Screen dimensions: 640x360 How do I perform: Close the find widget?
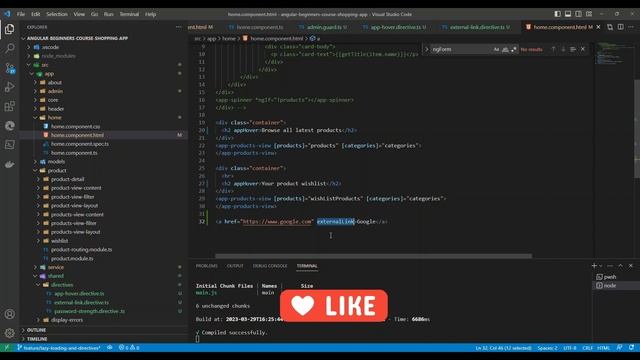(x=583, y=49)
